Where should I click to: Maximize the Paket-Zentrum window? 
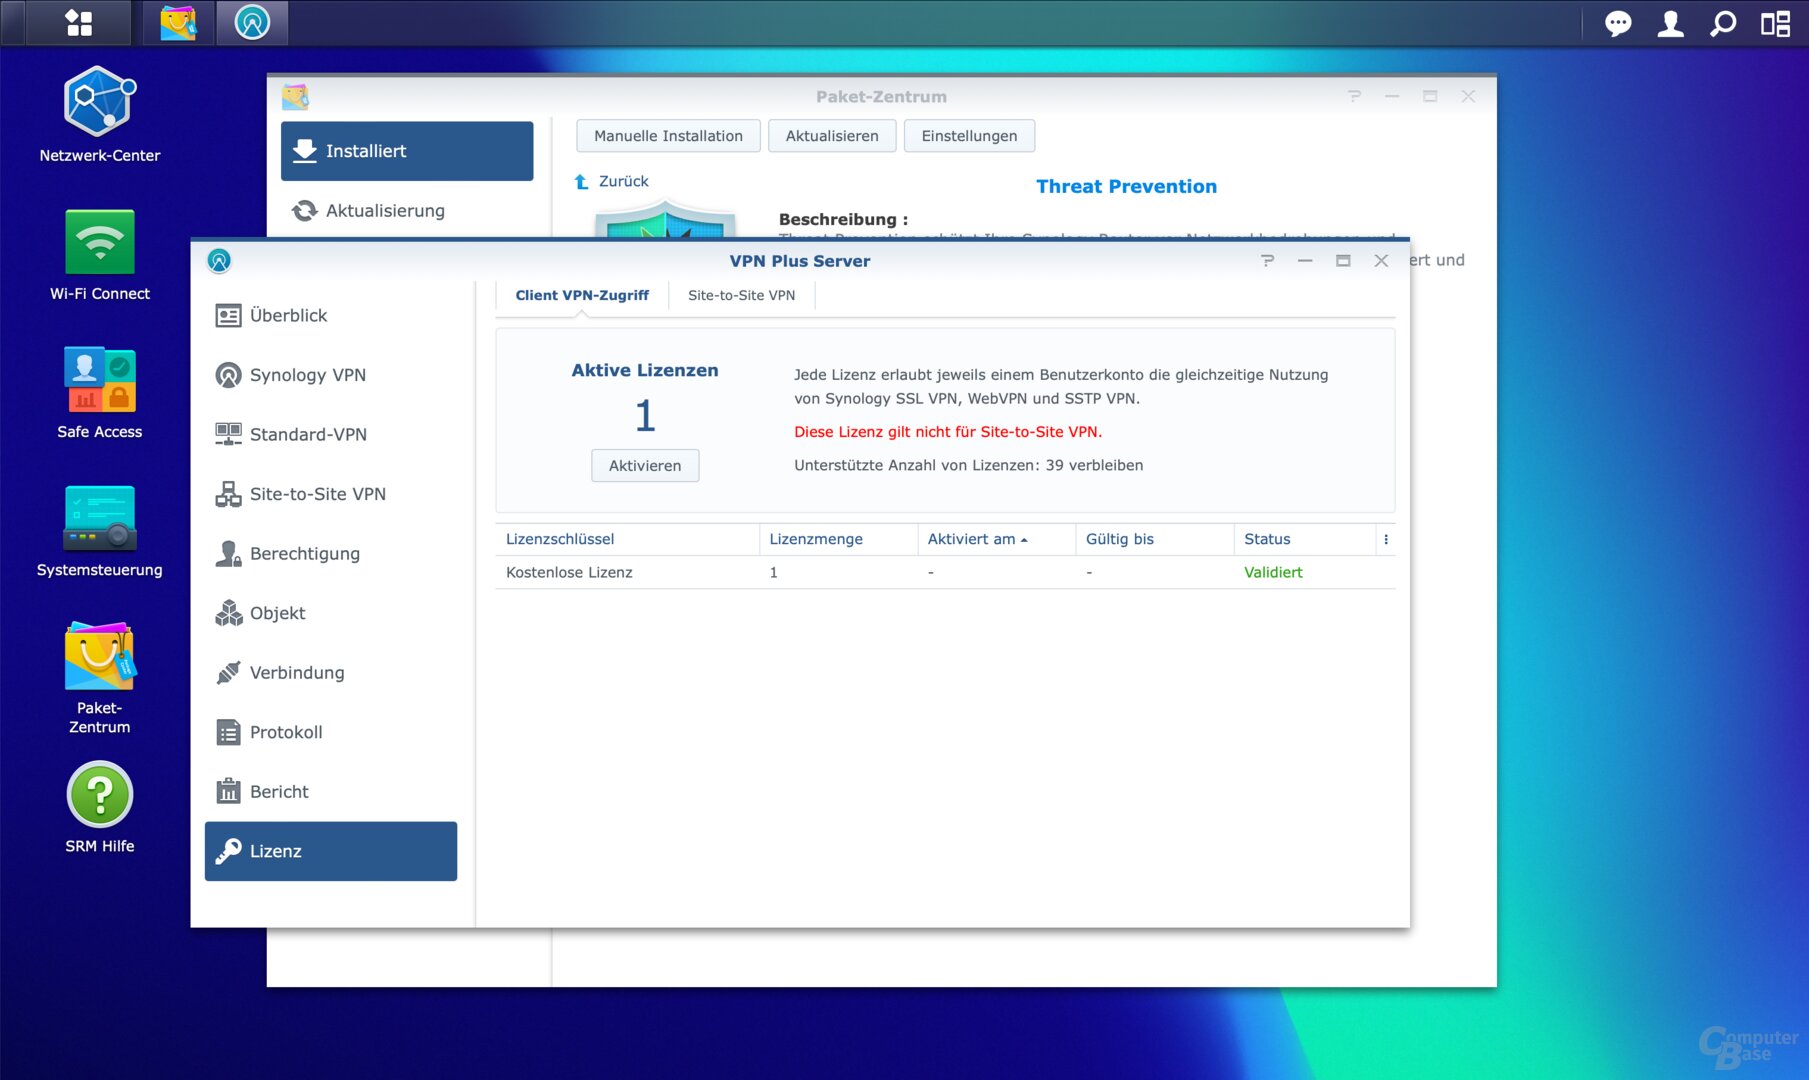[x=1430, y=96]
